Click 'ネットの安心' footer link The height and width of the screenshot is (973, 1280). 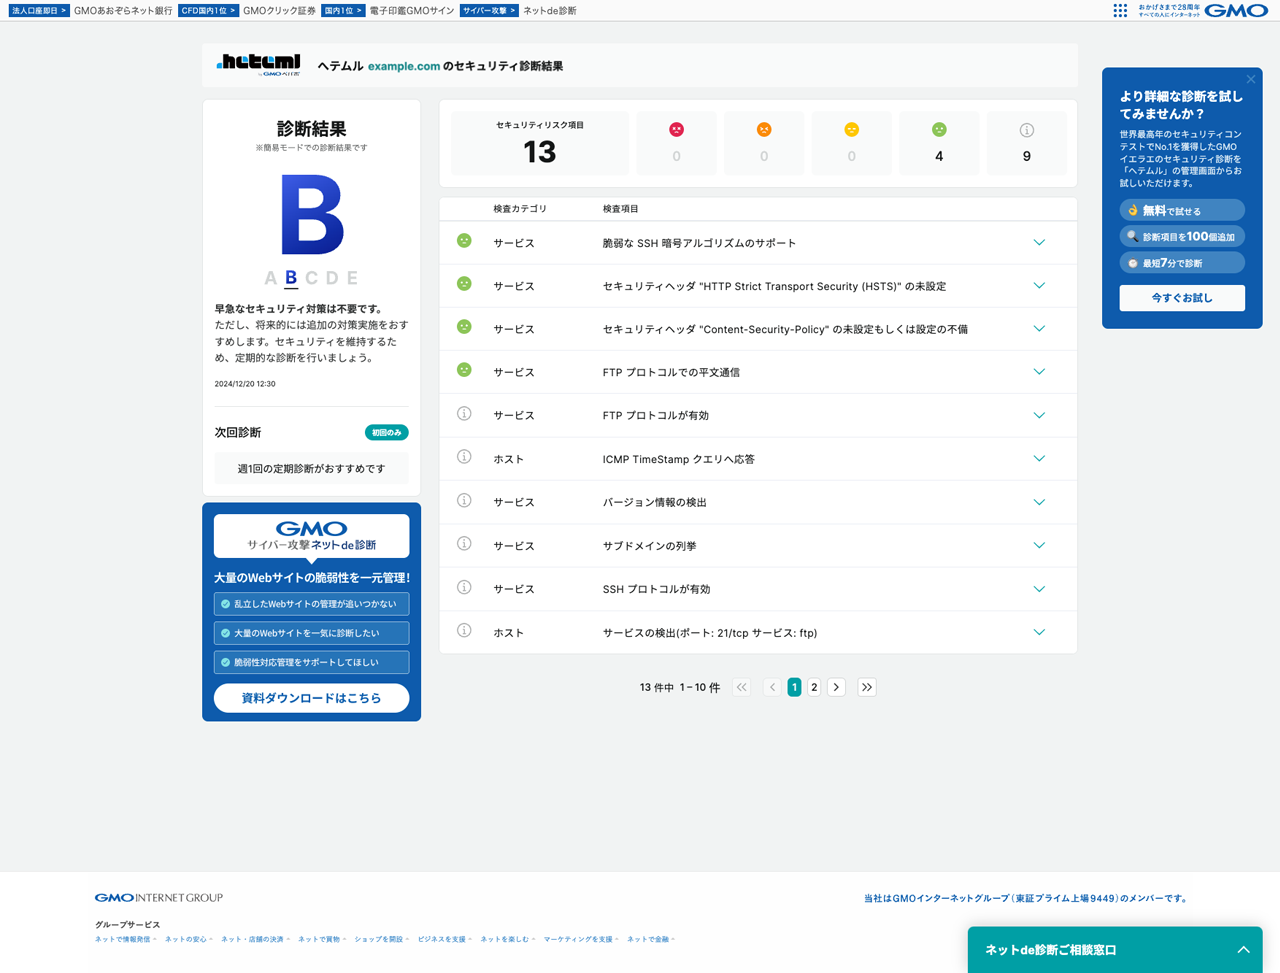coord(187,939)
